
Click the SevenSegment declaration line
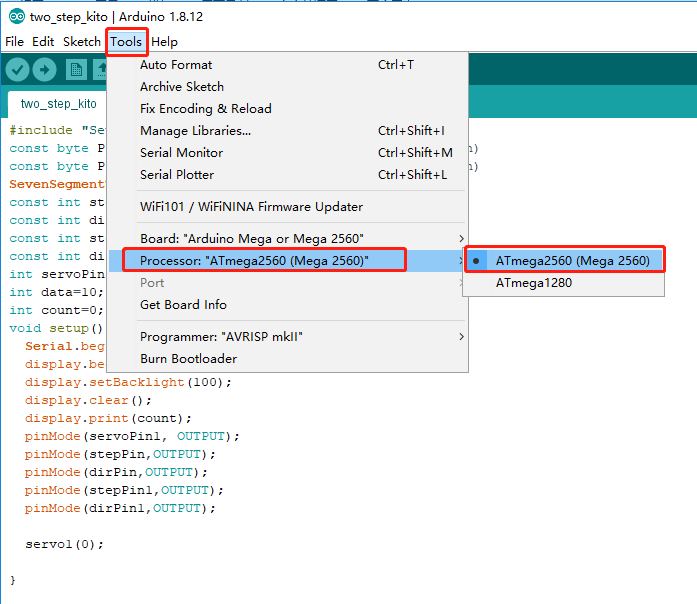pos(57,184)
